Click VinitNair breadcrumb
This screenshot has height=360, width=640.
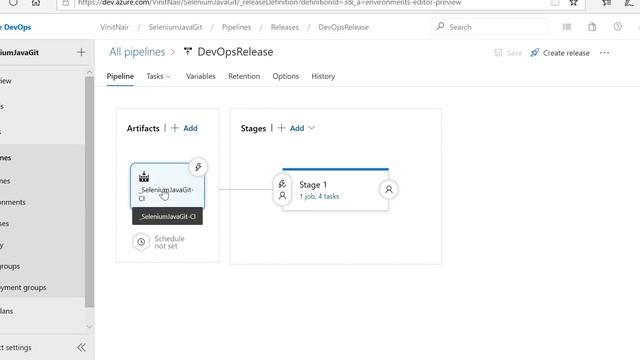(114, 27)
